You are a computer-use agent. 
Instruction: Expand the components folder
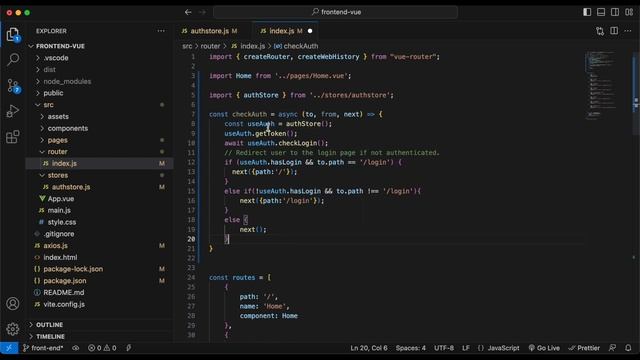pyautogui.click(x=67, y=129)
